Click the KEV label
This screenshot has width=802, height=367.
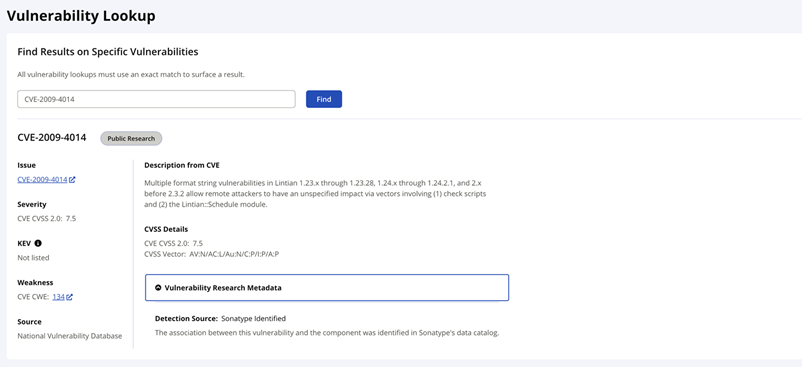pos(25,243)
